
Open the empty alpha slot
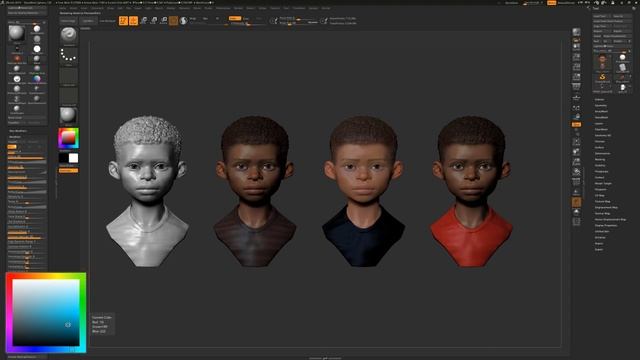click(69, 76)
